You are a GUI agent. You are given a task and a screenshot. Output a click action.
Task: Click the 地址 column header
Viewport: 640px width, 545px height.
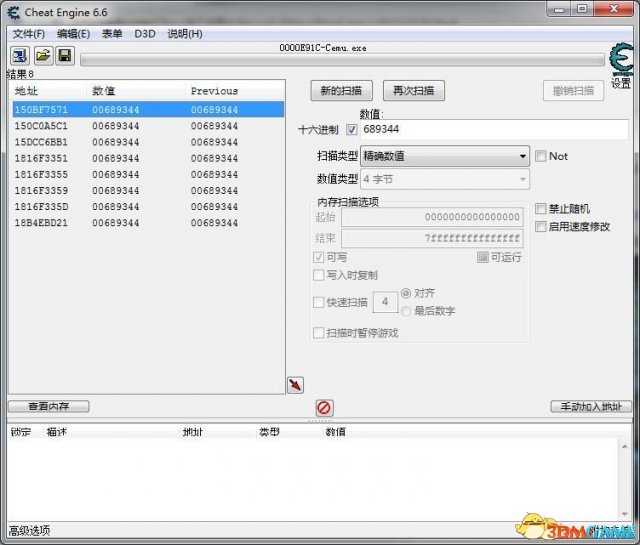coord(48,91)
